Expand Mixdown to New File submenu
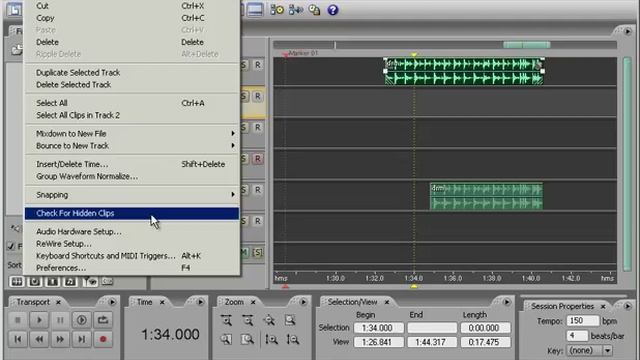The height and width of the screenshot is (360, 640). [x=132, y=133]
